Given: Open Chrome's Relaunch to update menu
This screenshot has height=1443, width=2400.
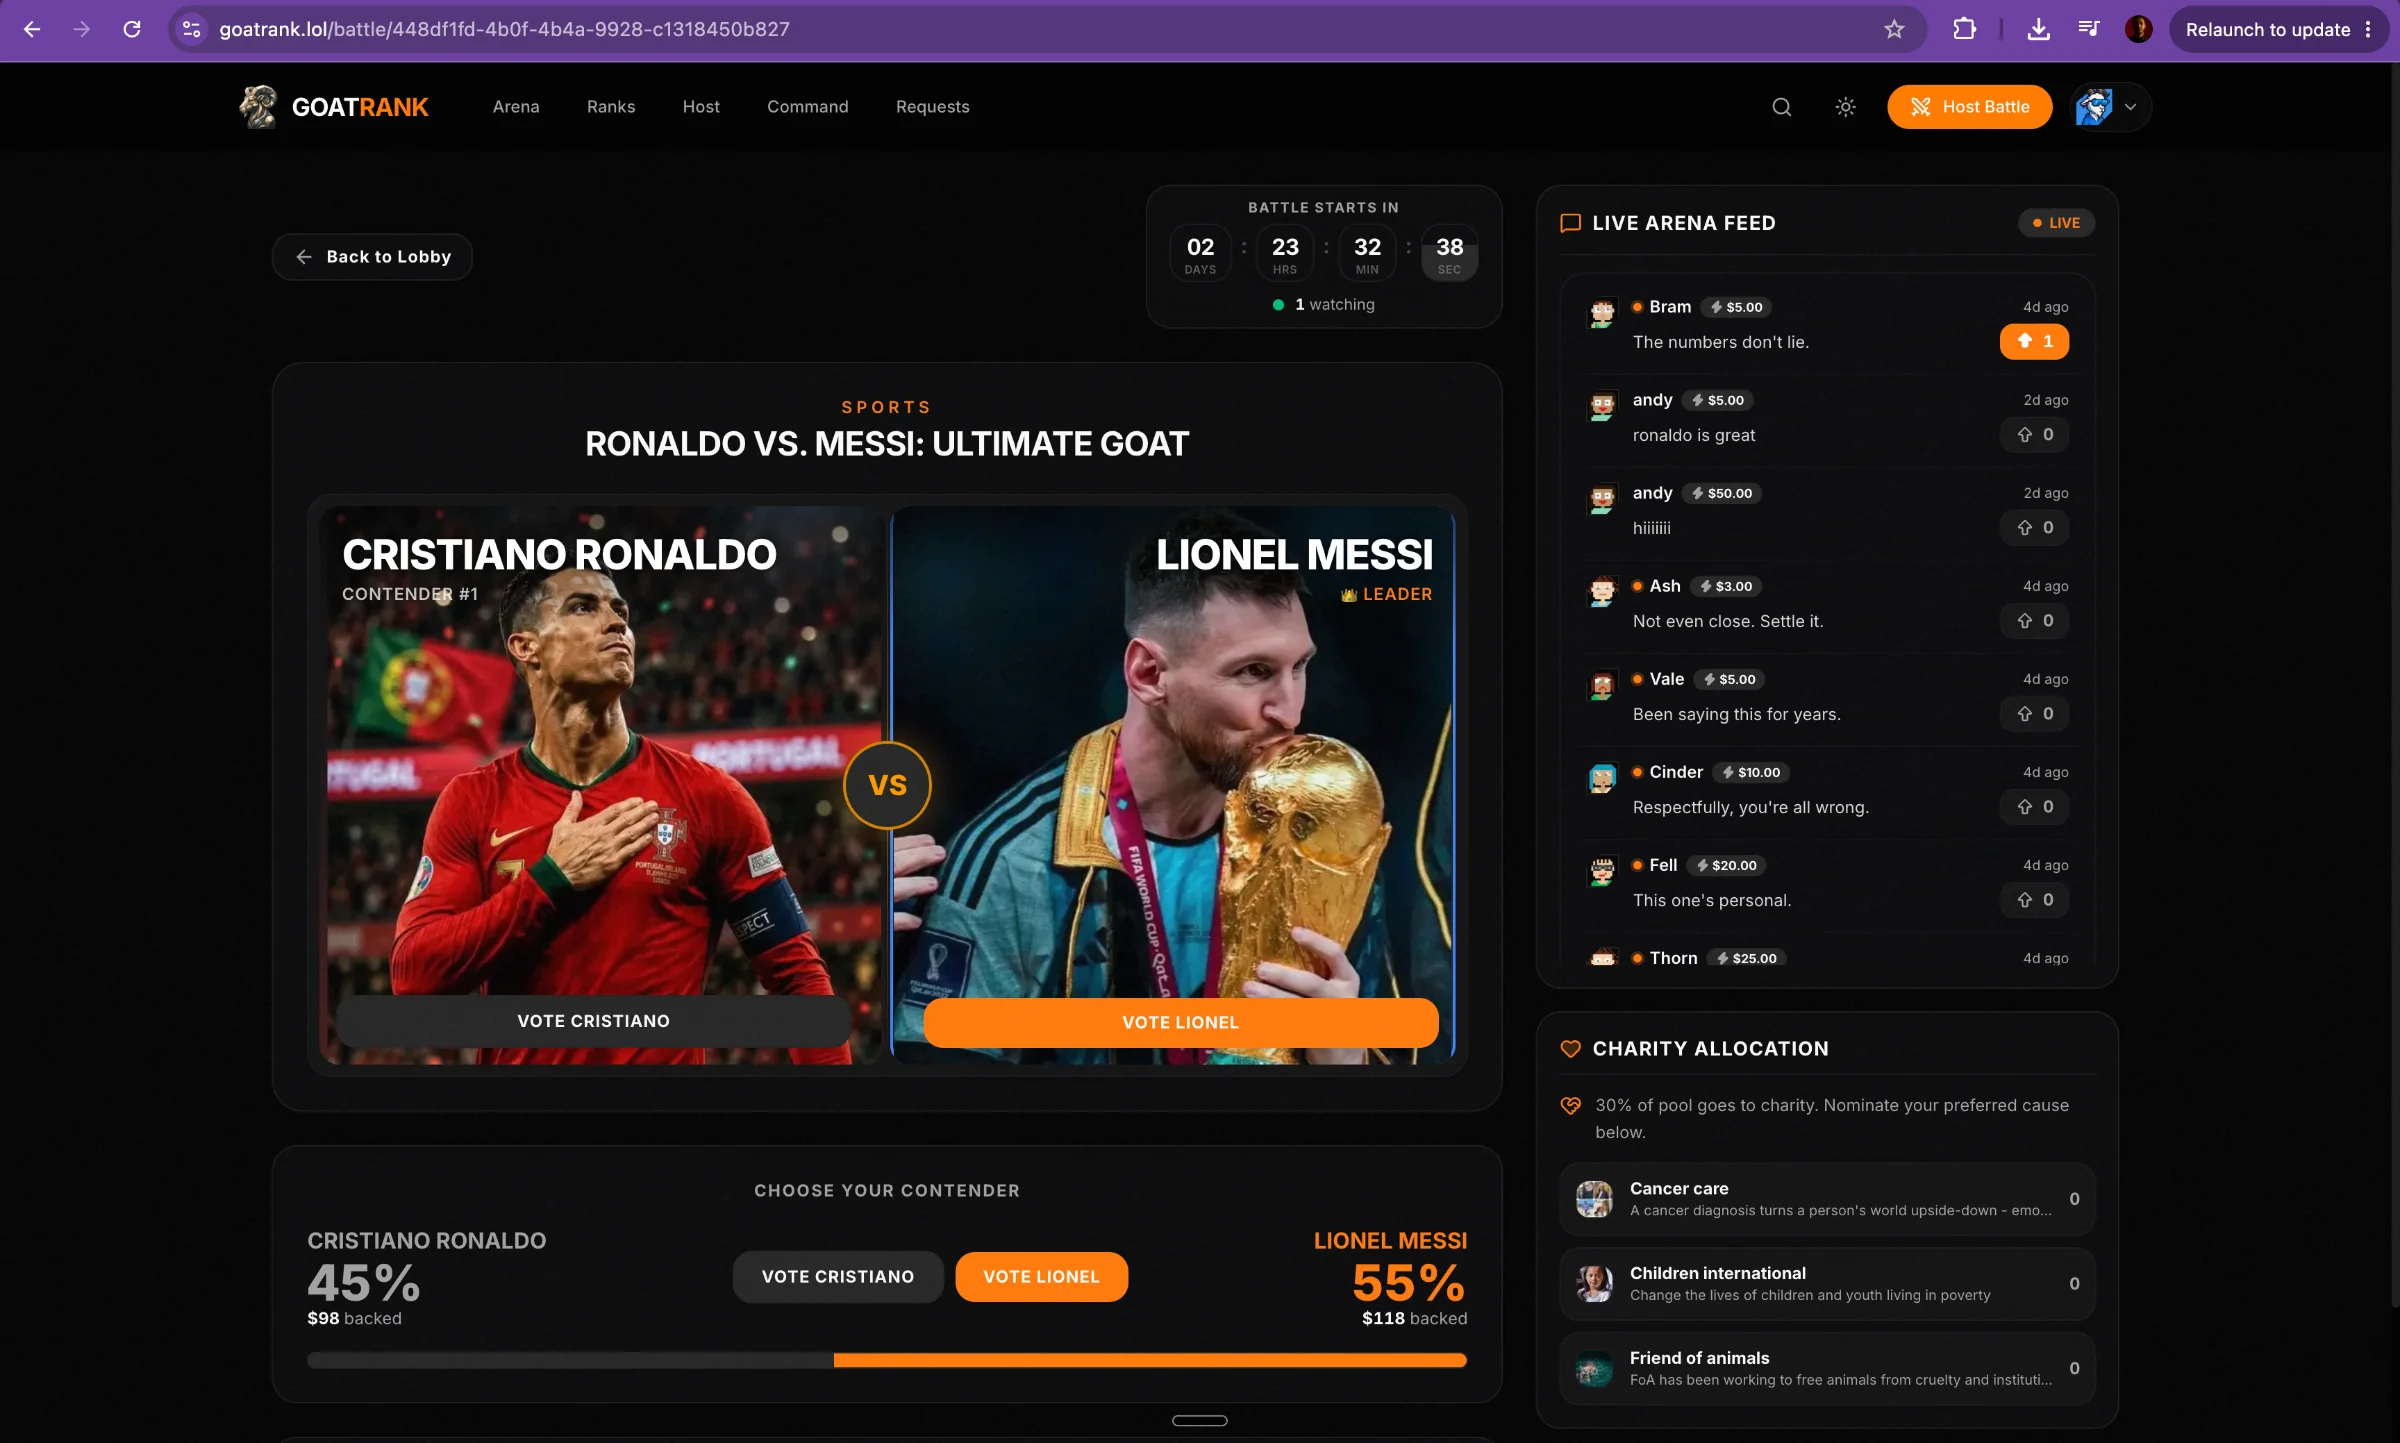Looking at the screenshot, I should pos(2279,29).
